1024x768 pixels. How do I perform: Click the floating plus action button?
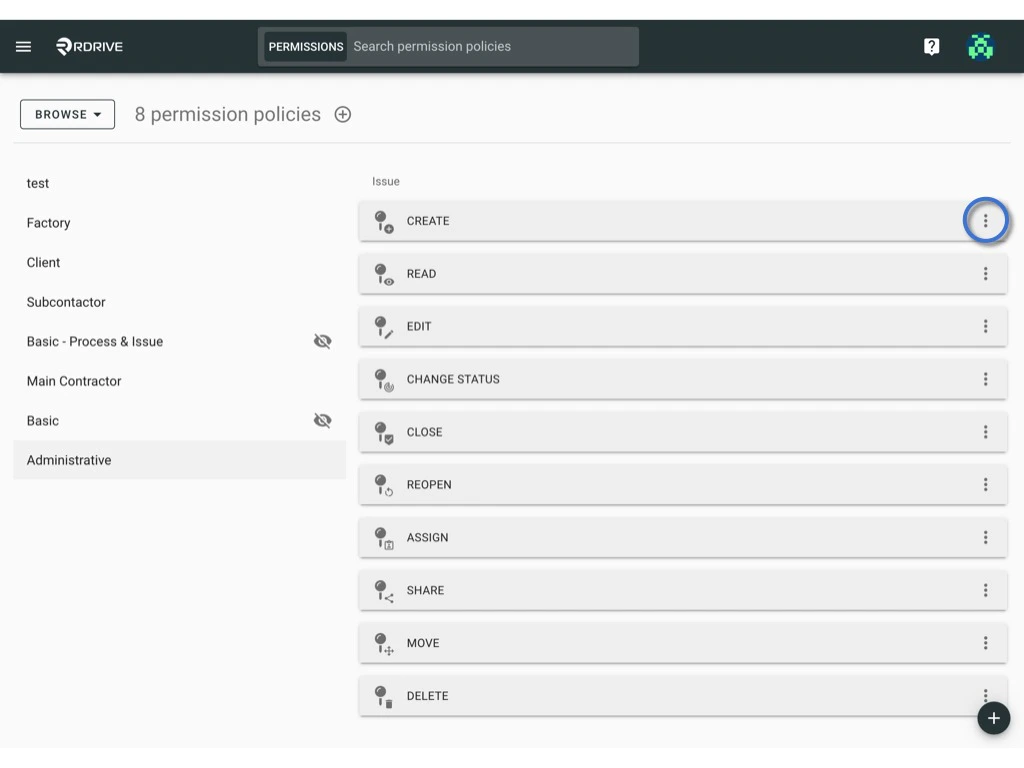pos(993,718)
